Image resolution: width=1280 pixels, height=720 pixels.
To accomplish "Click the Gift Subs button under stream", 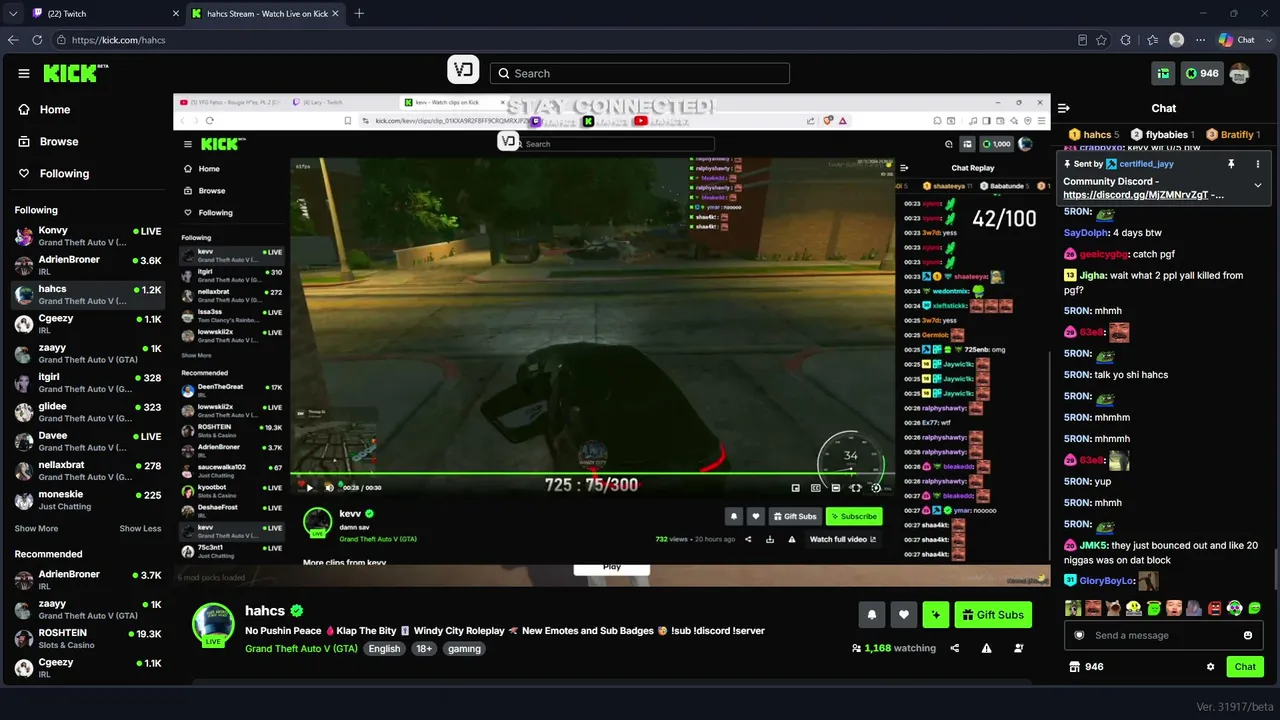I will click(x=993, y=615).
